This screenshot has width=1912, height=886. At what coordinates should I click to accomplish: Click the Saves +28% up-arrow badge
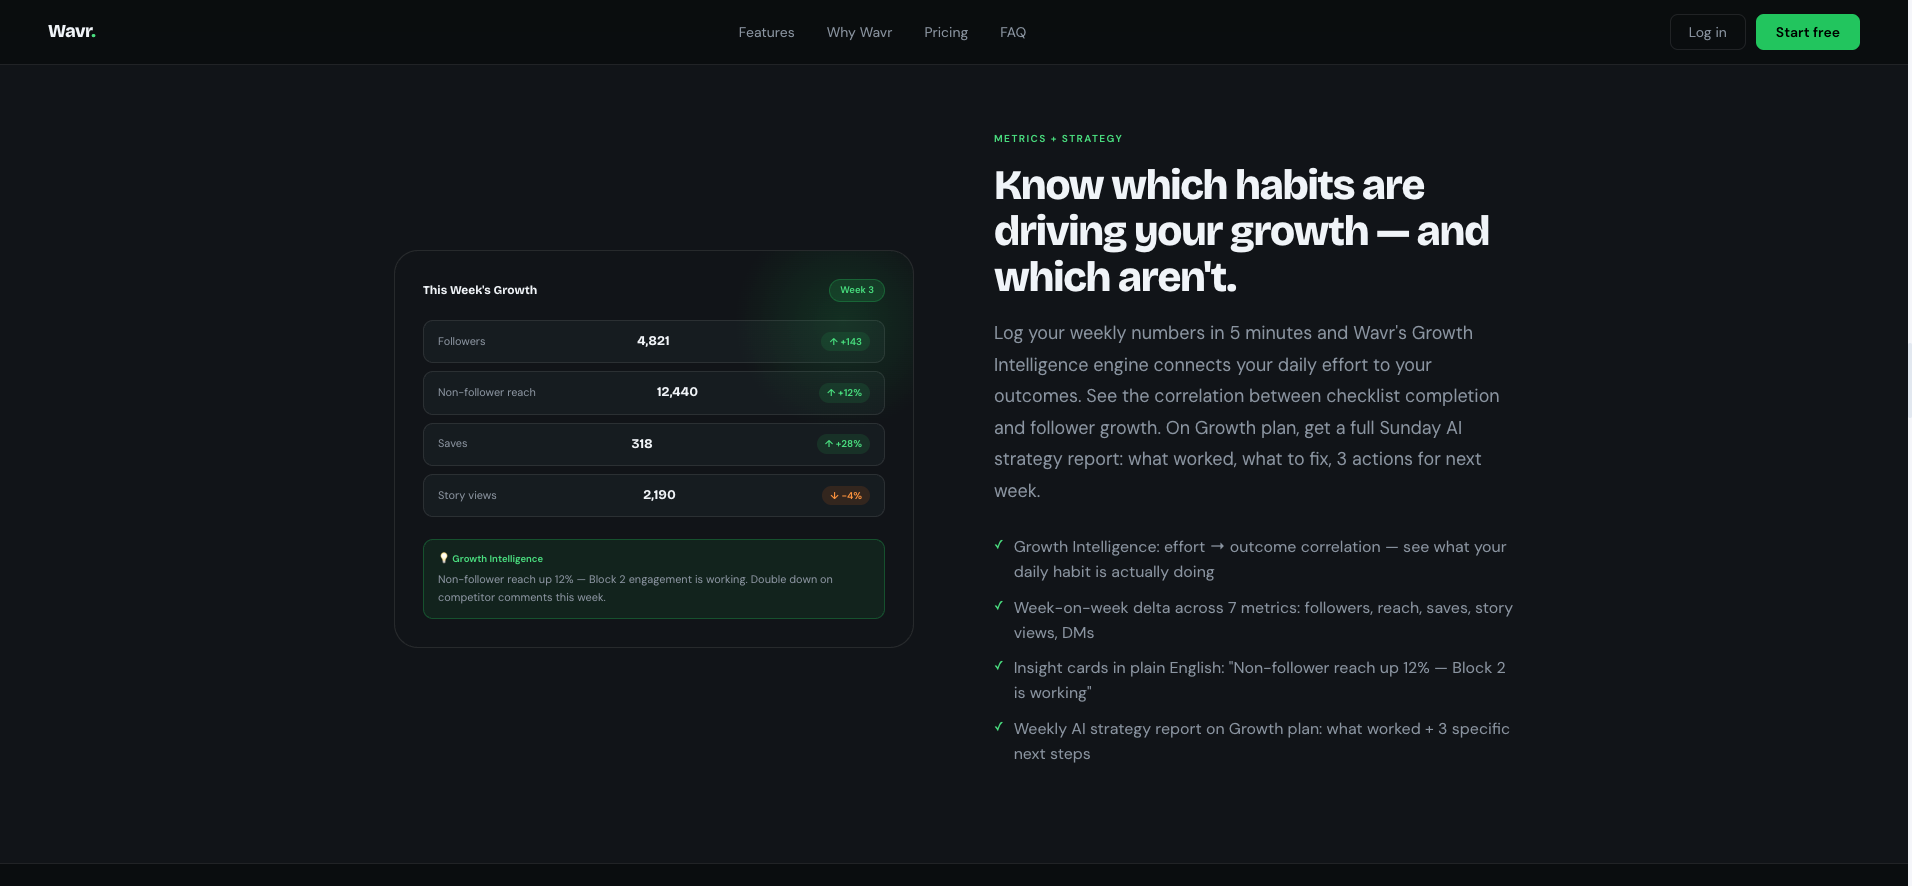[x=843, y=444]
